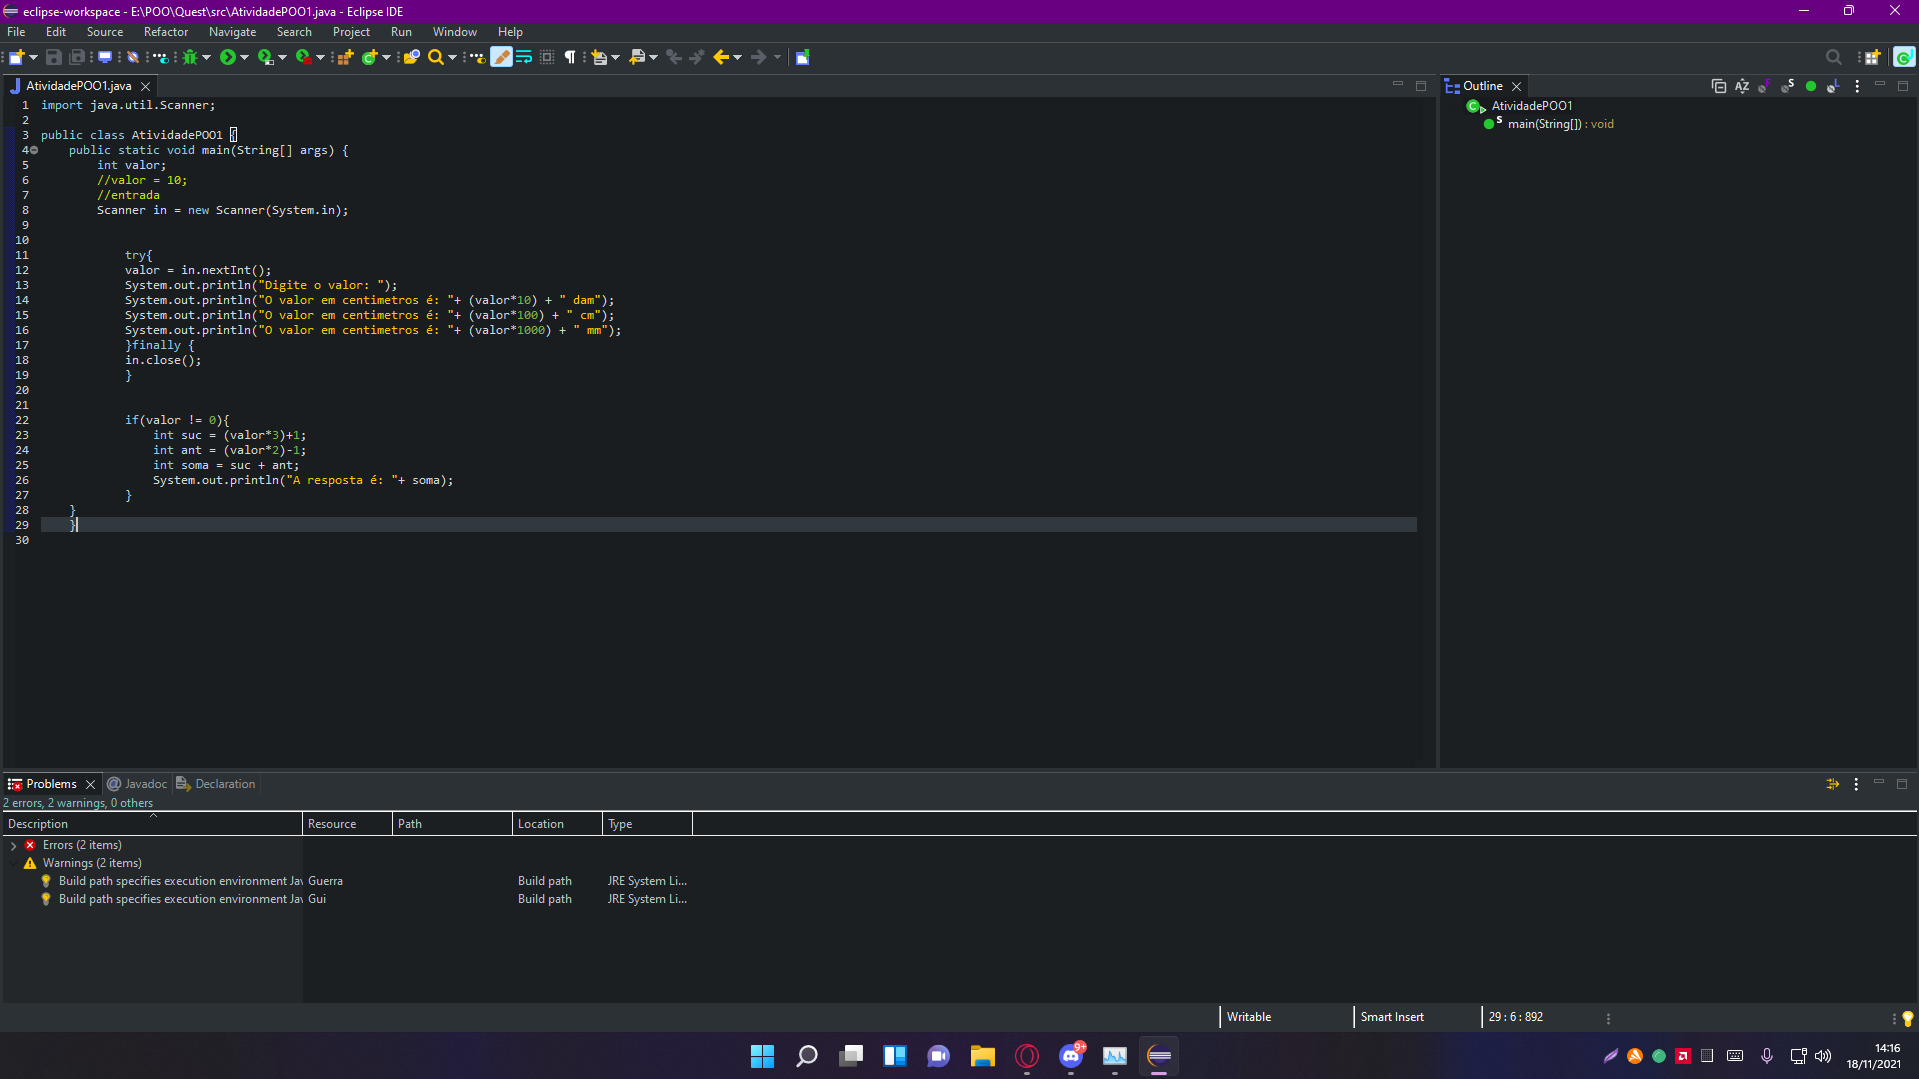1919x1079 pixels.
Task: Click the Save All icon
Action: pyautogui.click(x=76, y=57)
